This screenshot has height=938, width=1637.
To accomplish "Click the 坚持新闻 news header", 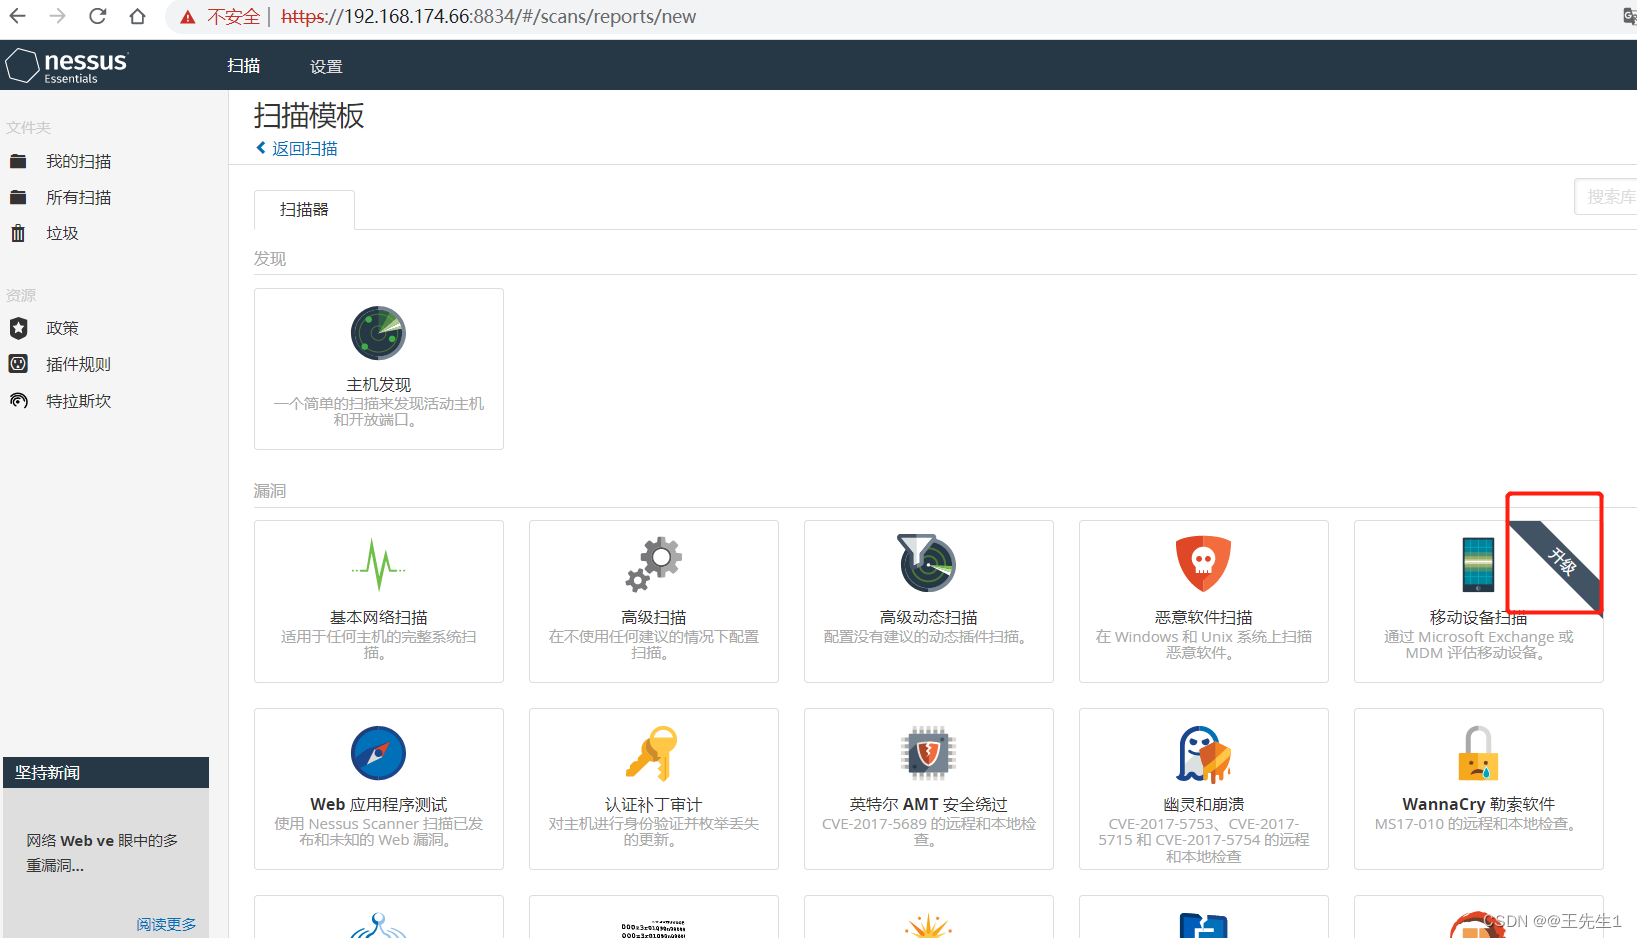I will click(106, 772).
